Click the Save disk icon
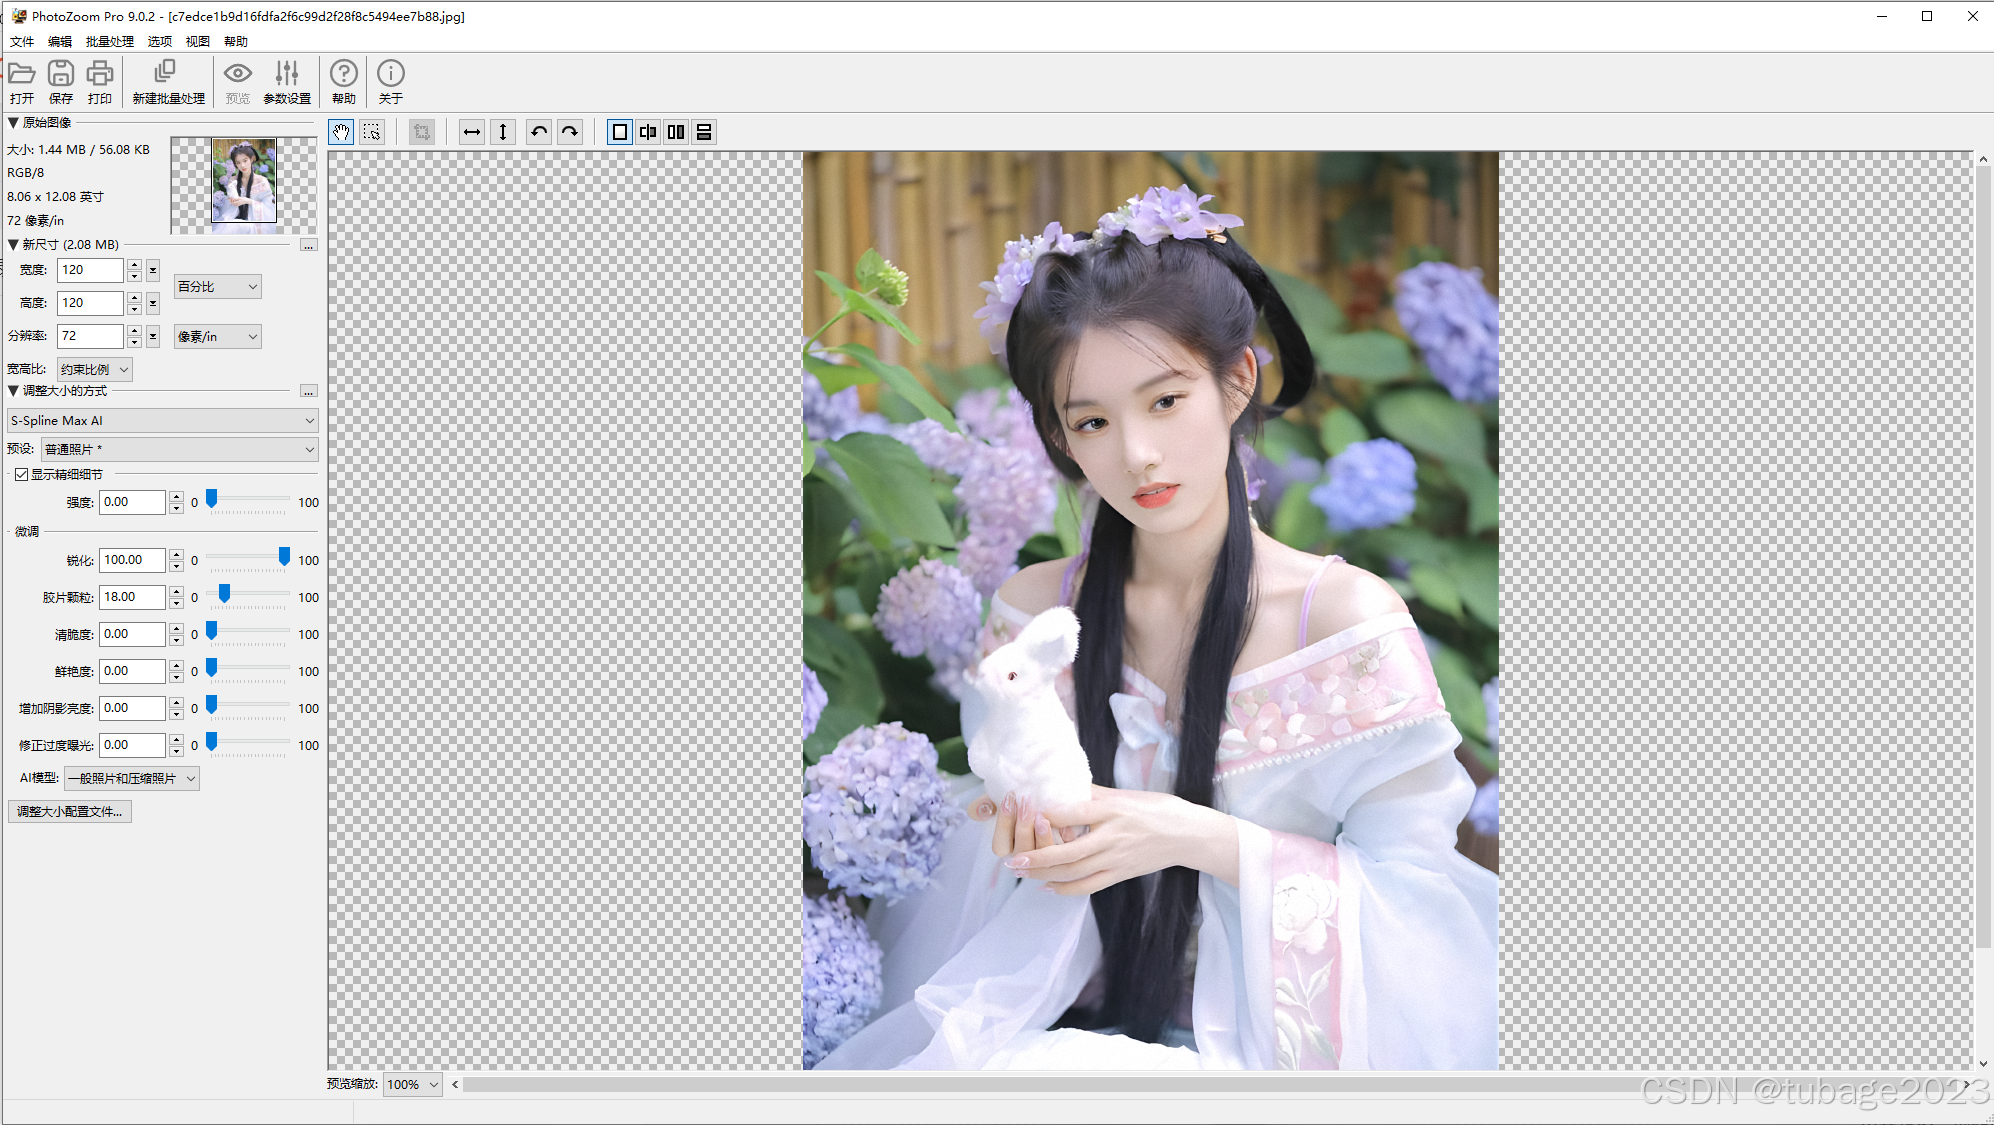Image resolution: width=1994 pixels, height=1125 pixels. click(x=61, y=73)
